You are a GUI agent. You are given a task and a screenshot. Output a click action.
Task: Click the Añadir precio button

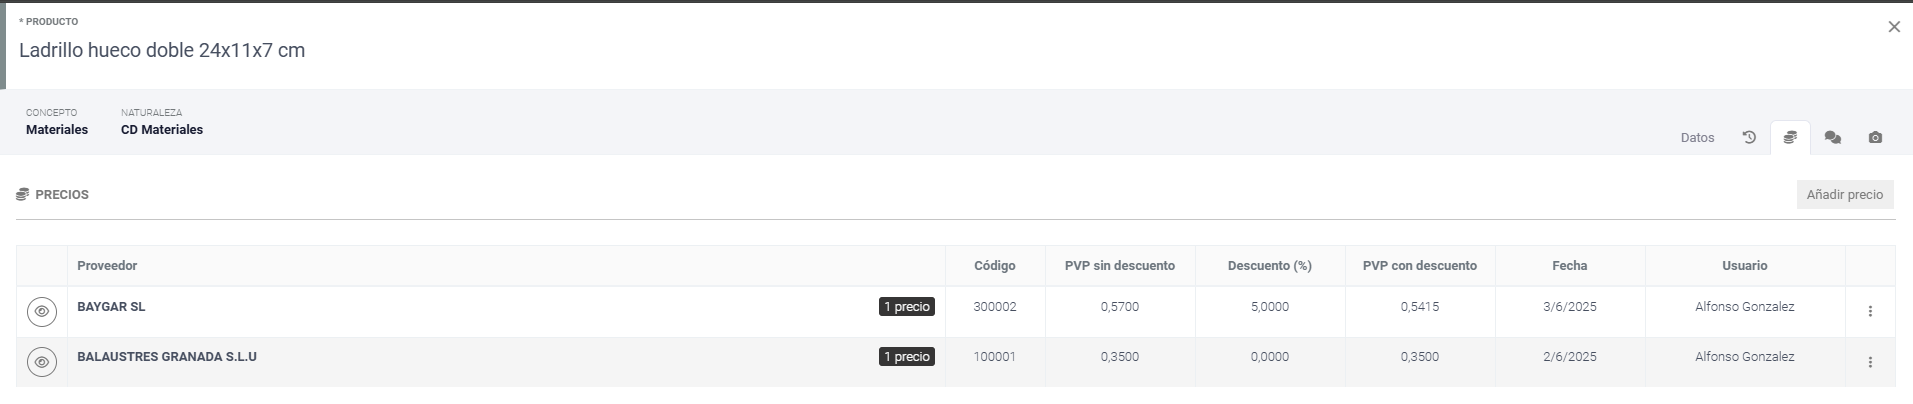1844,195
